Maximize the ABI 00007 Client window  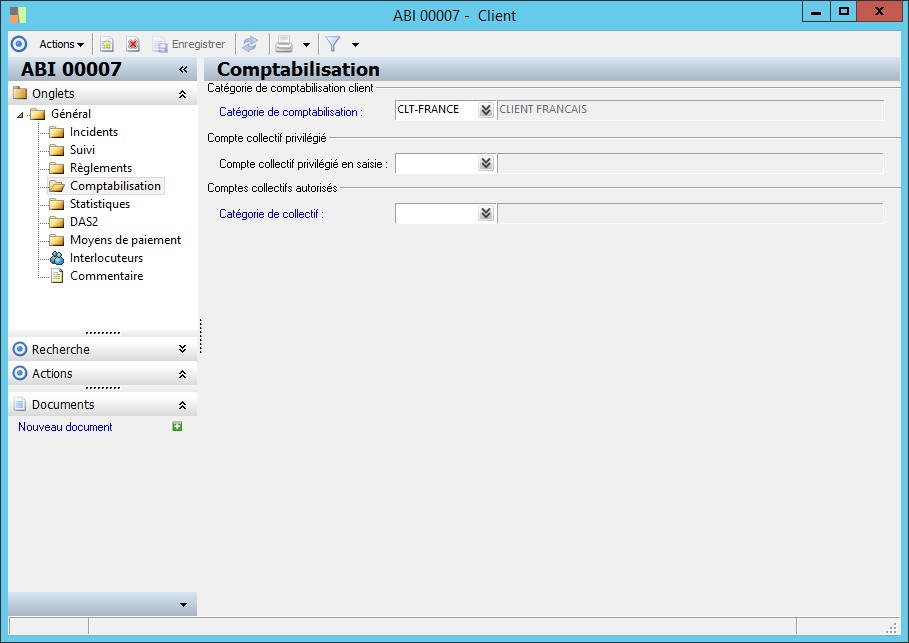click(844, 11)
